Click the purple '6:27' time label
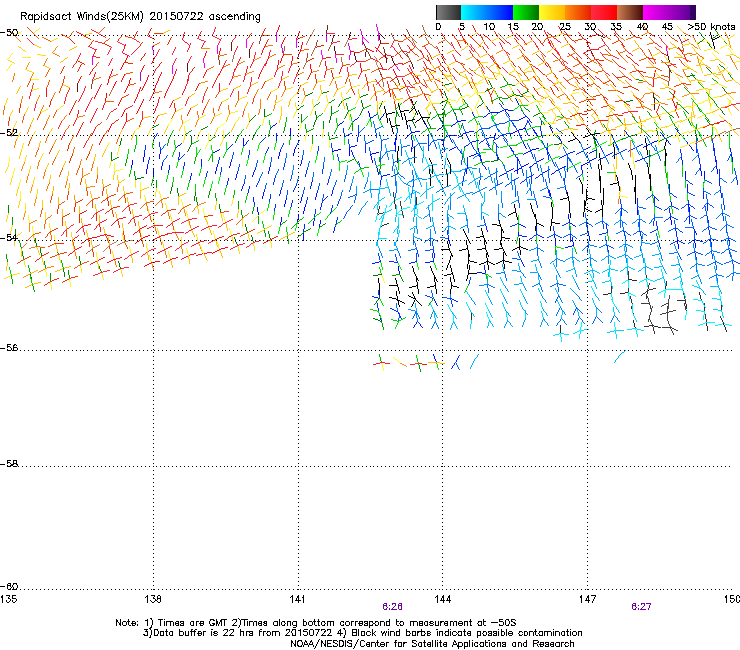Screen dimensions: 740x650 pos(641,607)
